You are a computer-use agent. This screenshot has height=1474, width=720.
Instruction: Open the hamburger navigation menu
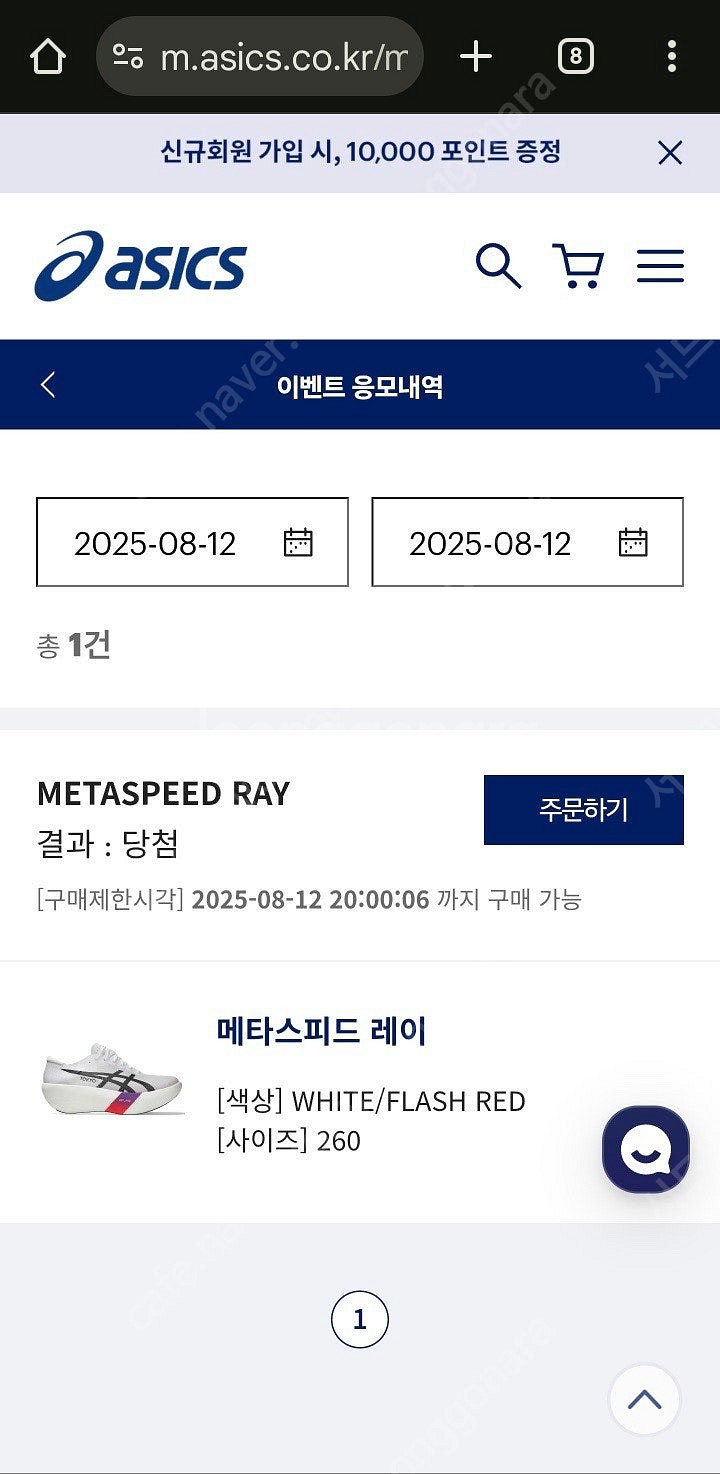pyautogui.click(x=660, y=266)
